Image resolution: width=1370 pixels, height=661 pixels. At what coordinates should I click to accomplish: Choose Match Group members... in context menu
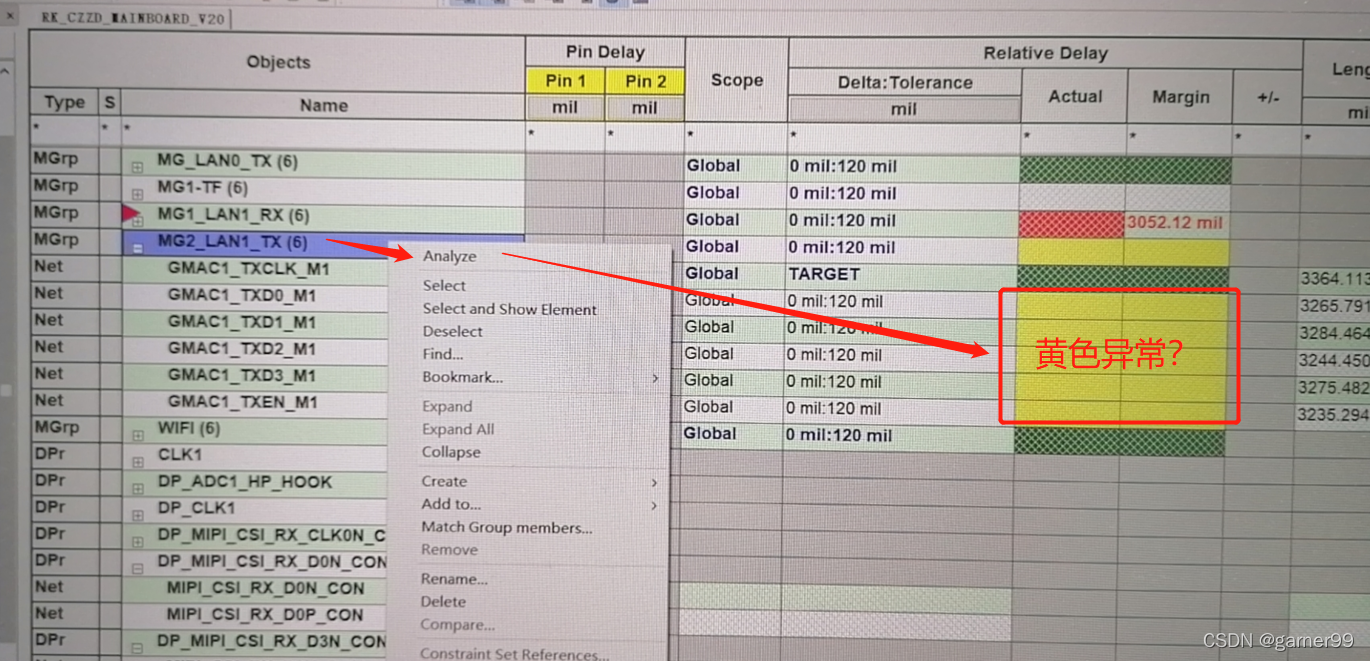(x=506, y=527)
